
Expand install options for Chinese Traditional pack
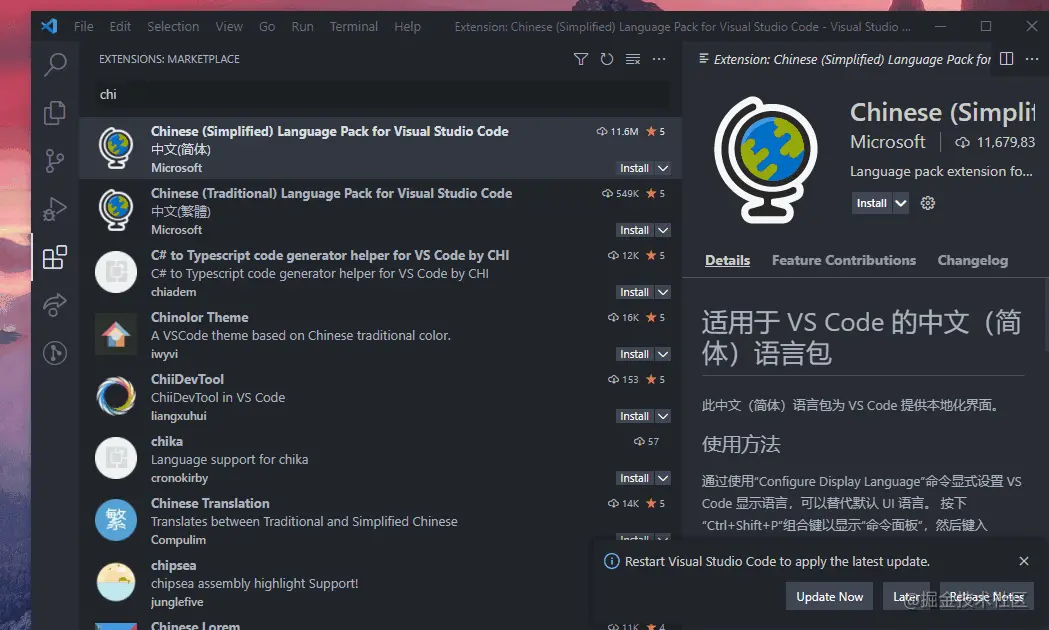[x=662, y=230]
